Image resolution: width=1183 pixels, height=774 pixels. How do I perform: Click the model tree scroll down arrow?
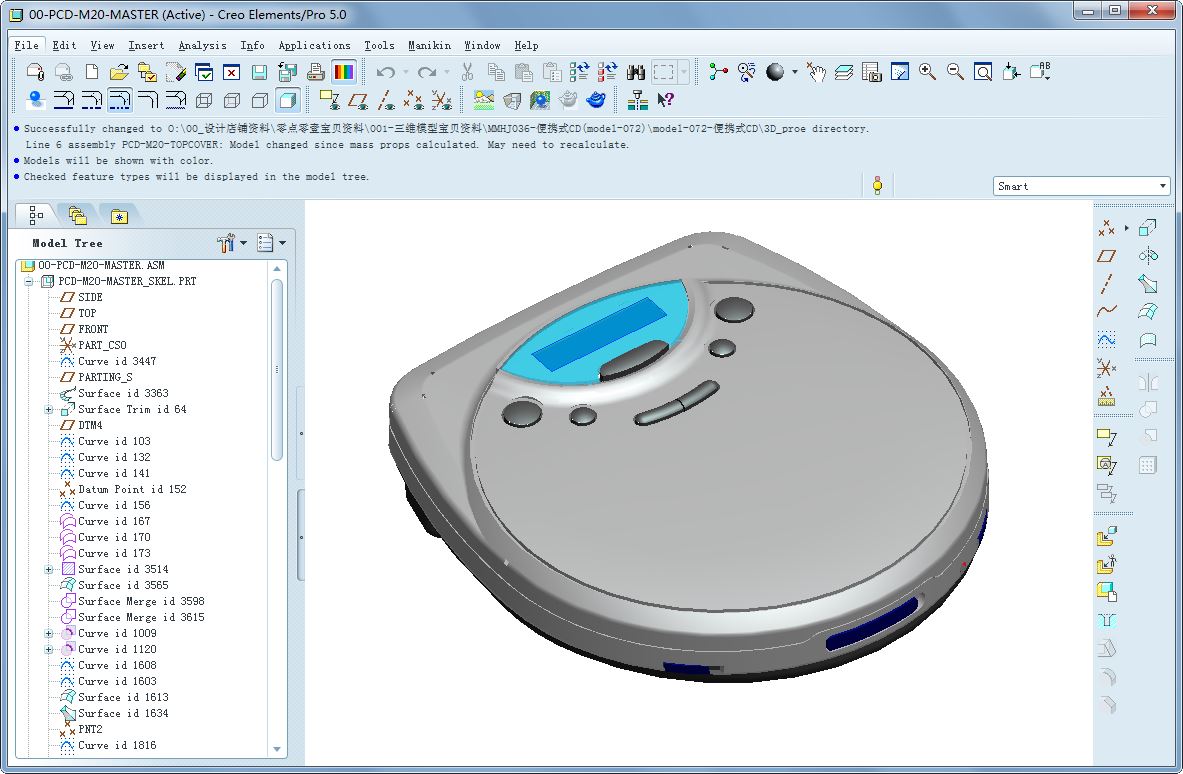coord(277,749)
